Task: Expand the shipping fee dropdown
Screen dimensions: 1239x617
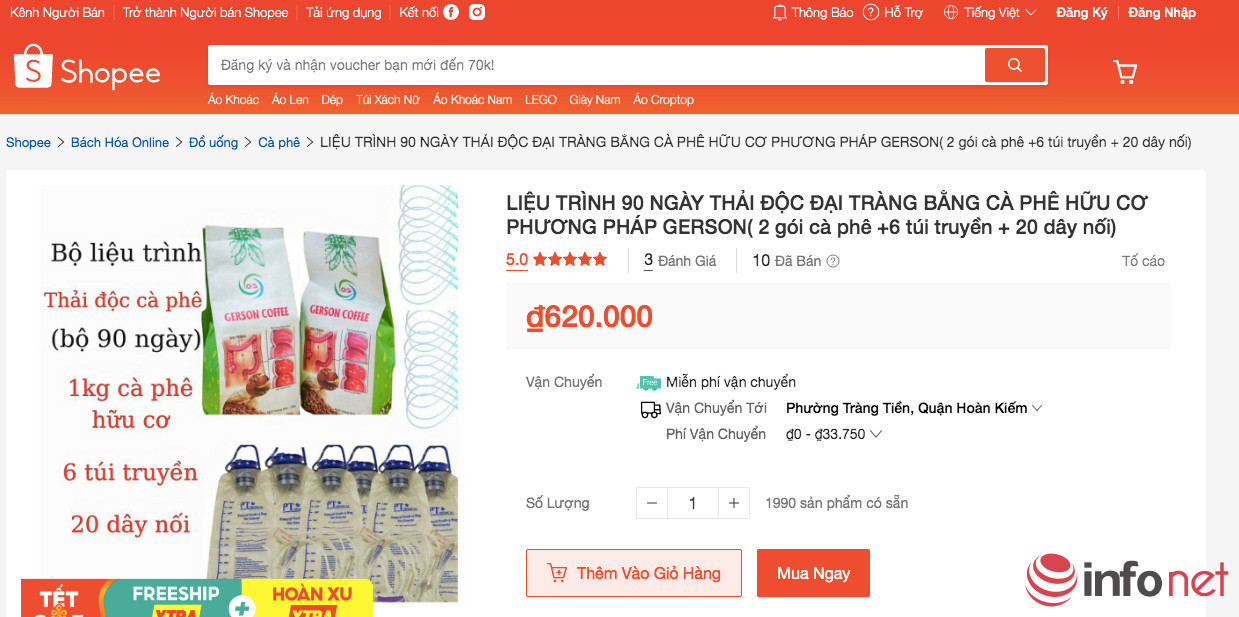Action: 876,434
